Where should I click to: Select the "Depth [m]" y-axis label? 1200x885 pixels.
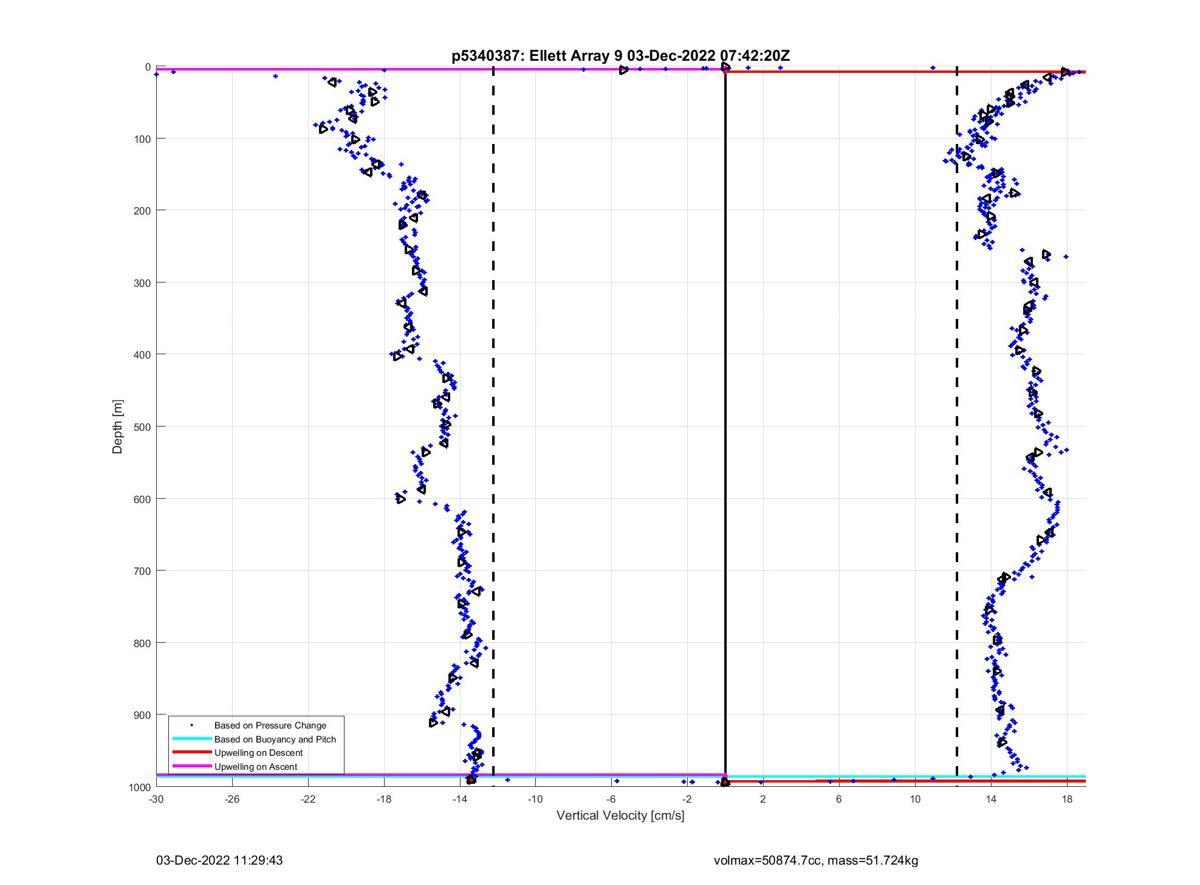(118, 427)
